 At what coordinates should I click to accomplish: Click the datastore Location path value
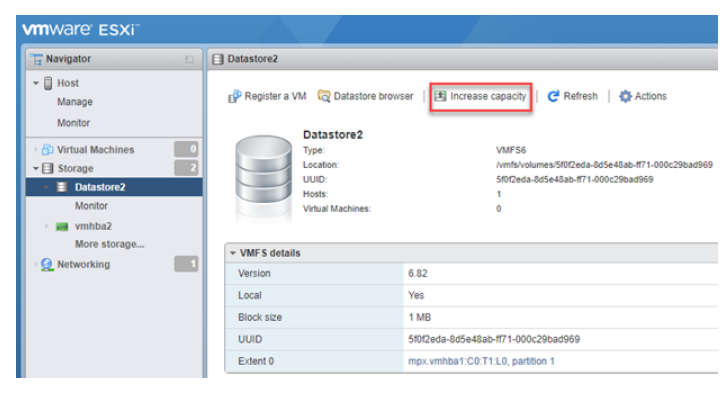point(604,165)
